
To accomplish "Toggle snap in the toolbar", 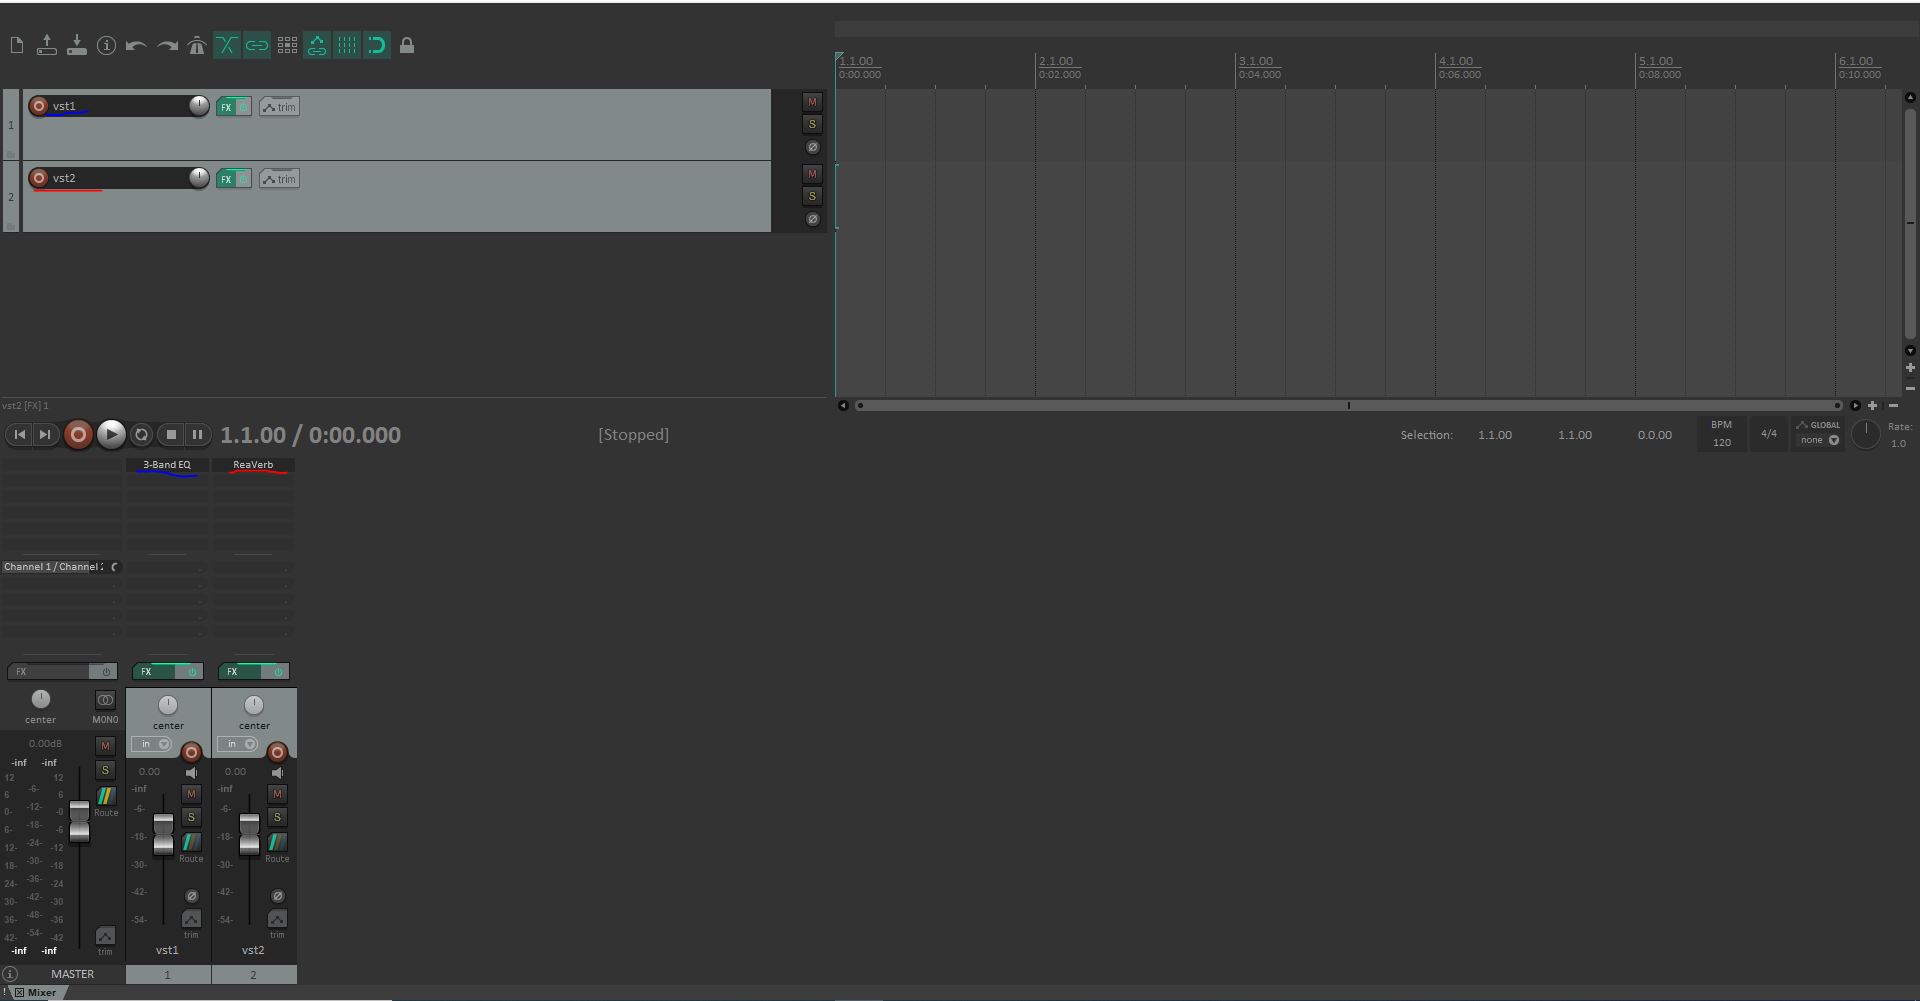I will click(377, 45).
